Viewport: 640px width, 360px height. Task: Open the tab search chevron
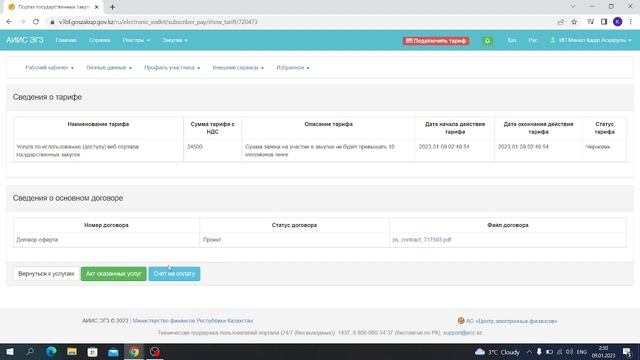[x=573, y=6]
